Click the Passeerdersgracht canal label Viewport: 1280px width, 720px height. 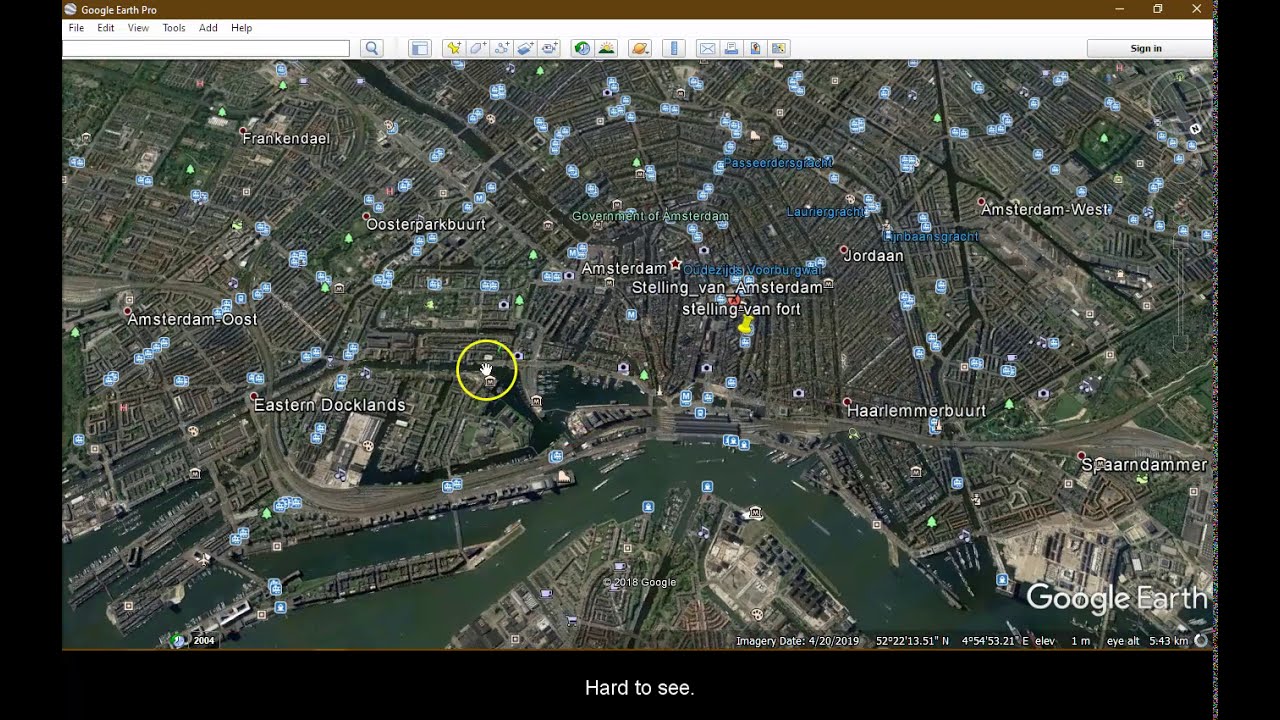click(778, 162)
